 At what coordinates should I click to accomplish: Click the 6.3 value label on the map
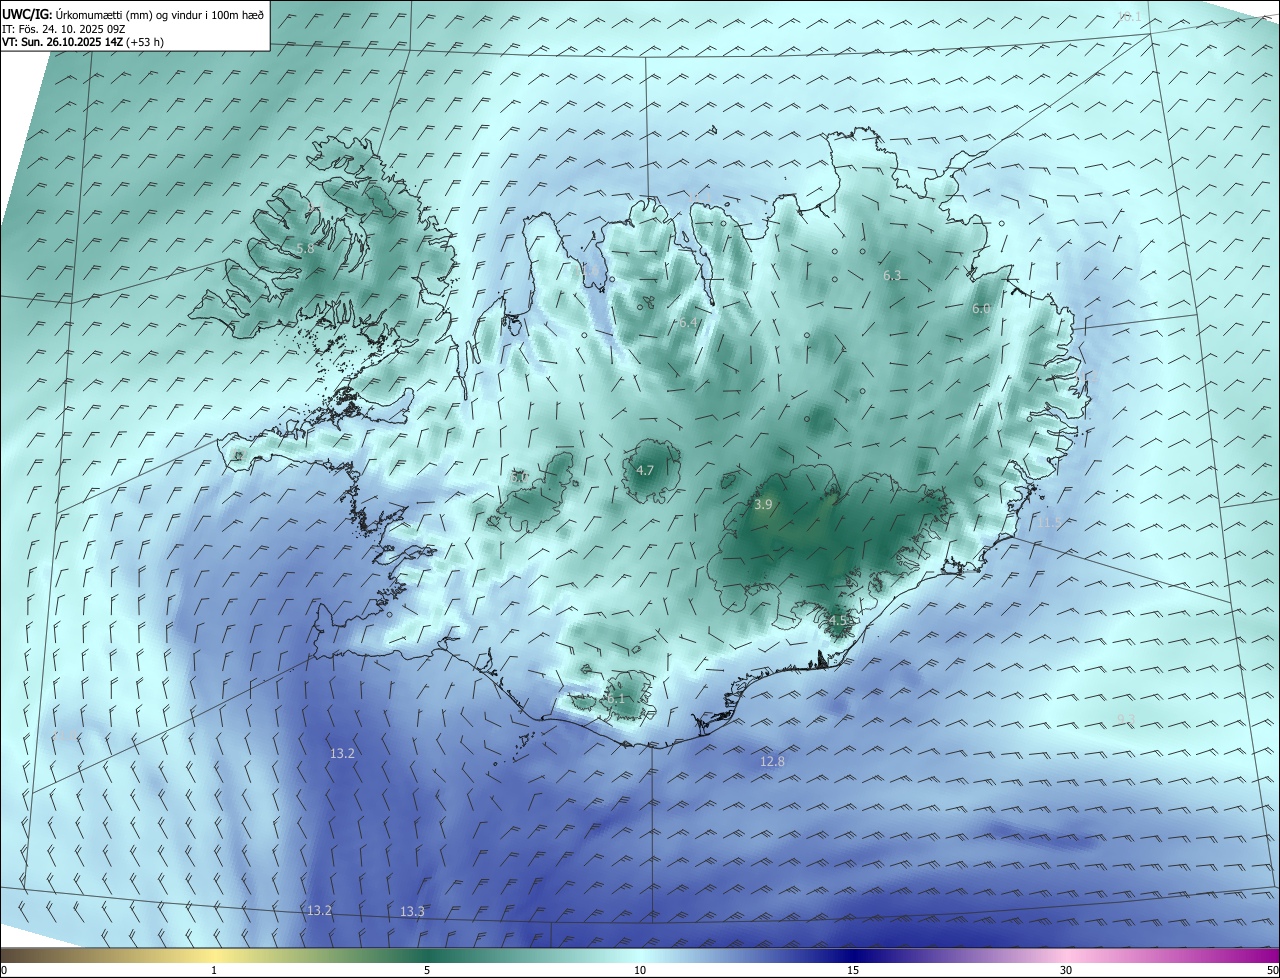point(892,275)
